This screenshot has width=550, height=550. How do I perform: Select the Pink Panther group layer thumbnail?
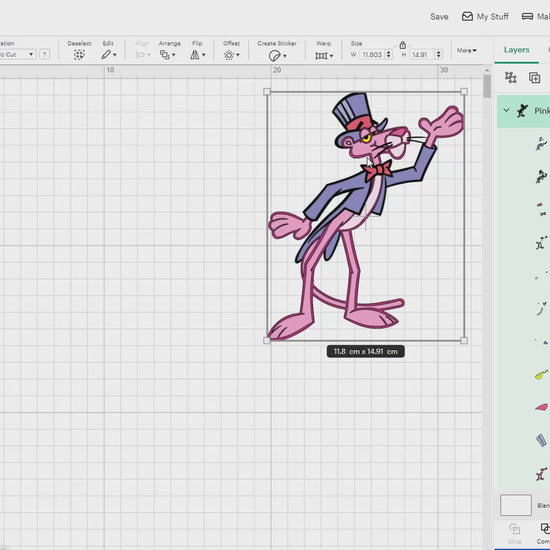522,110
